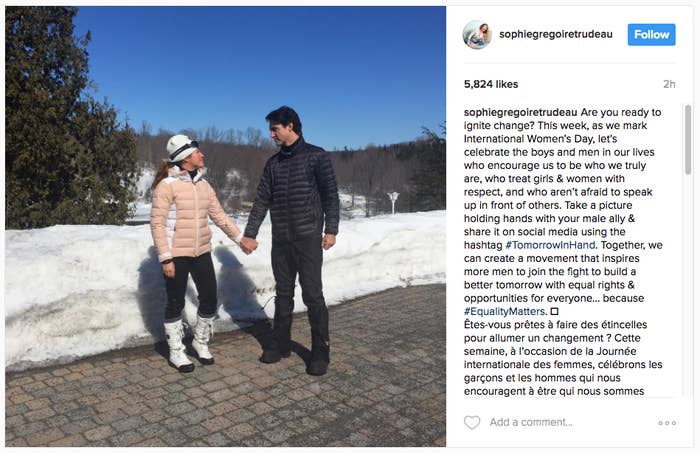700x453 pixels.
Task: Follow sophiegregoiretrudeau with the blue Follow button
Action: click(651, 35)
